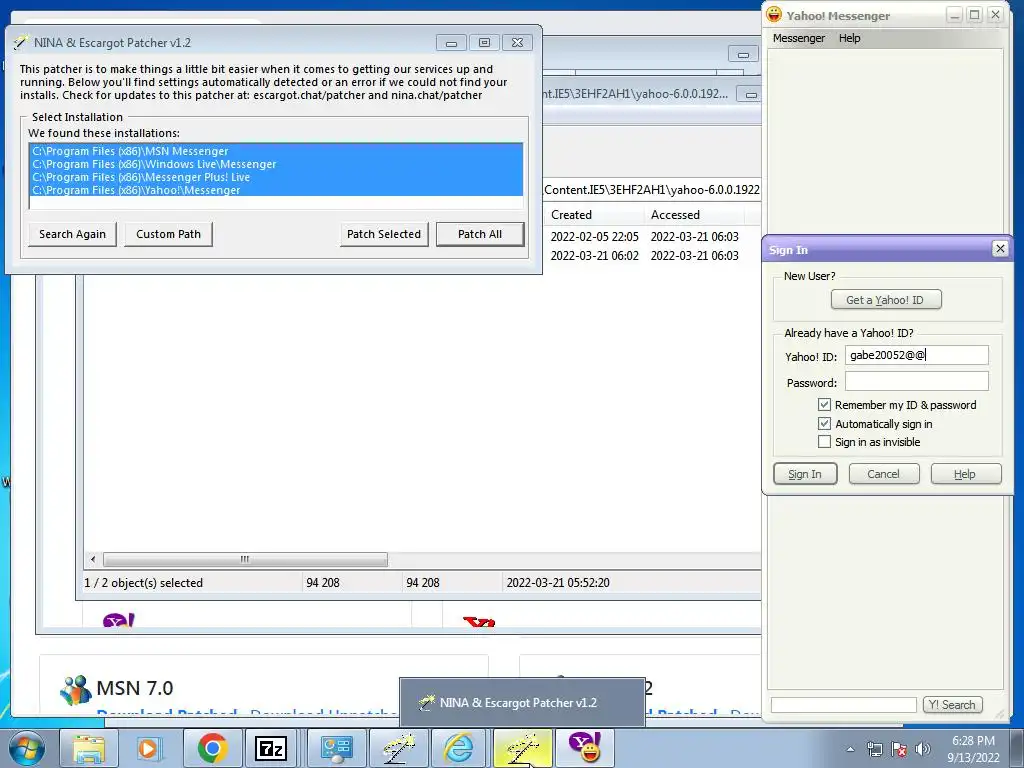Click the Yahoo! Messenger search text box
The height and width of the screenshot is (768, 1024).
[843, 705]
